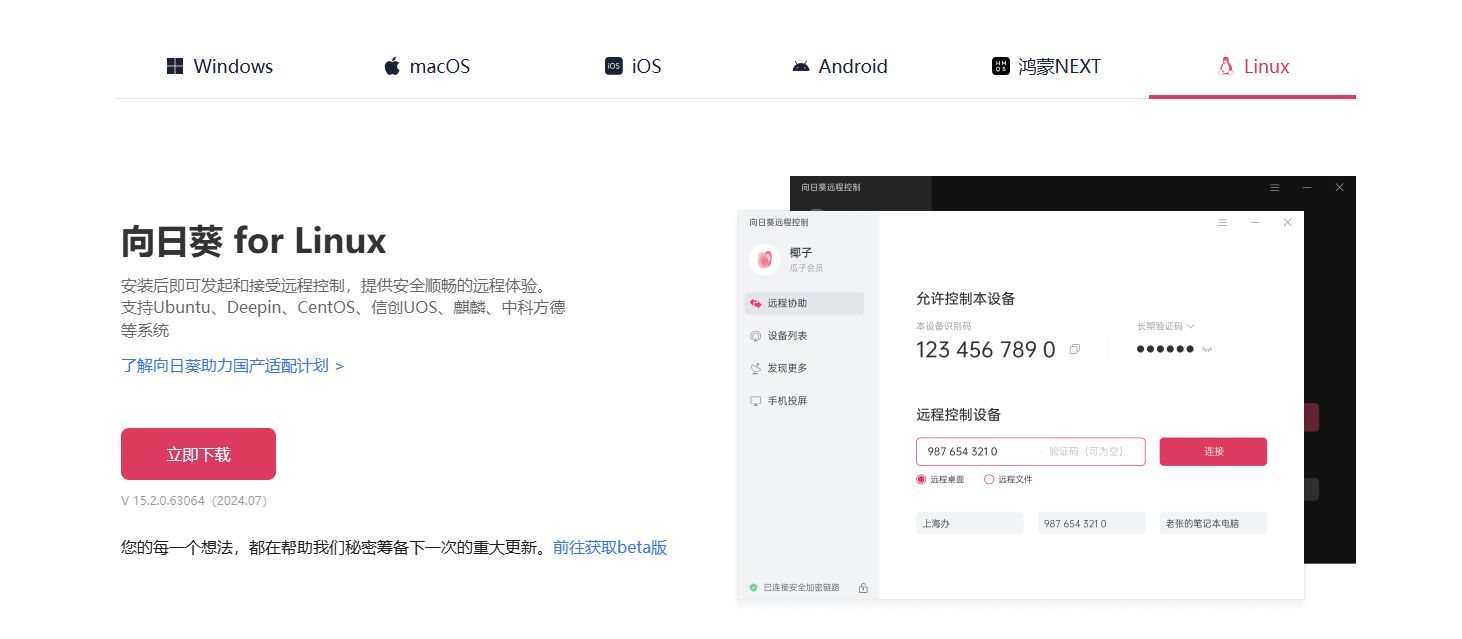Follow the 前往获取beta版 link

[x=610, y=547]
